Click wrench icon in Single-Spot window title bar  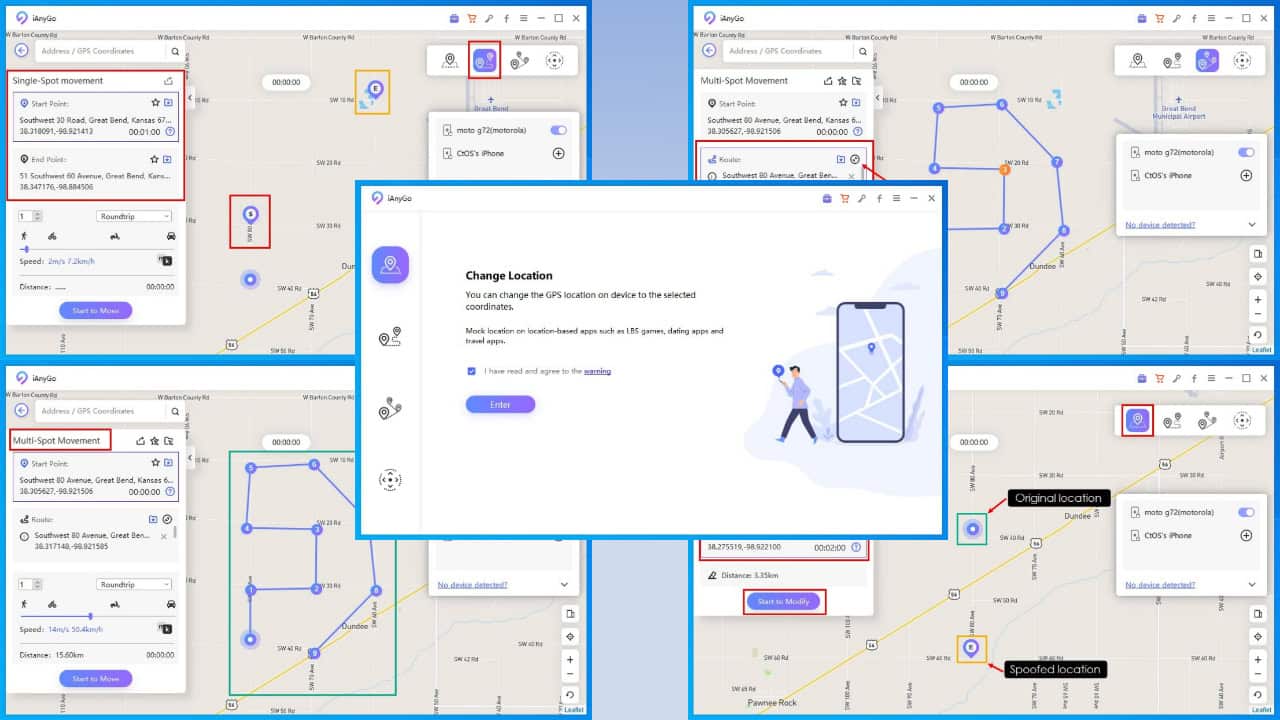(x=488, y=18)
